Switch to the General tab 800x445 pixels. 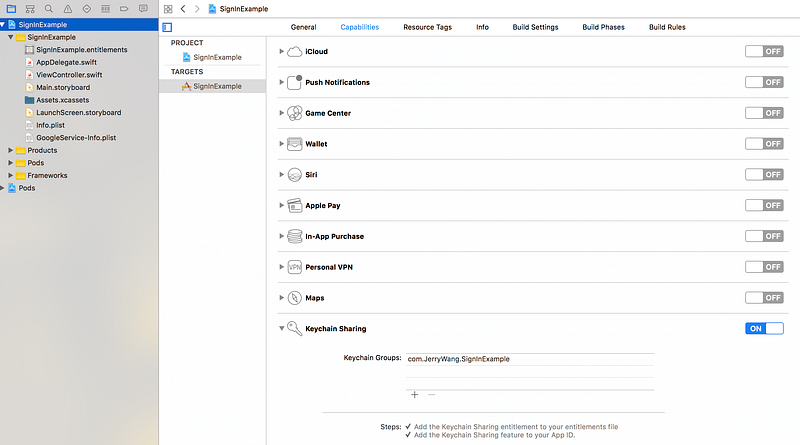pos(304,27)
